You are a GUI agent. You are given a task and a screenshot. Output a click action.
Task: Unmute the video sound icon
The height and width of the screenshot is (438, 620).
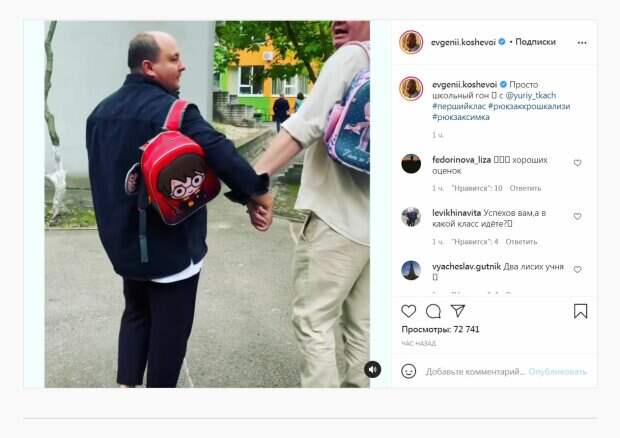(x=372, y=370)
